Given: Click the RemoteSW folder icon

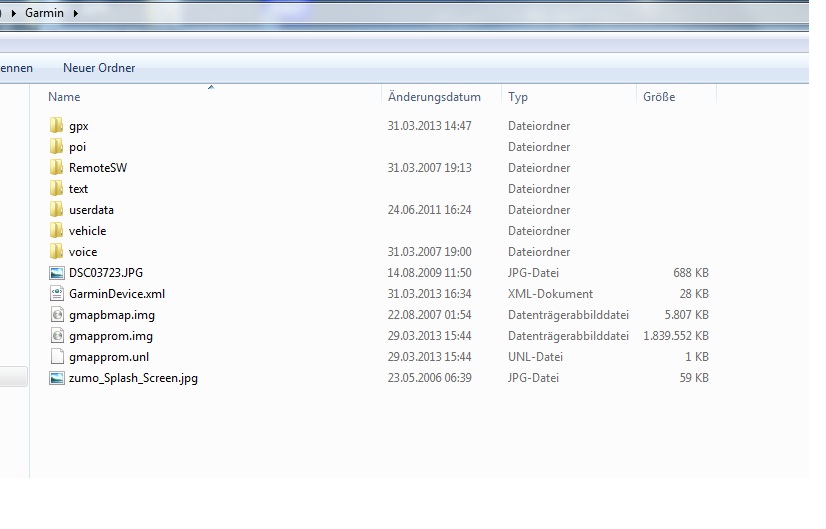Looking at the screenshot, I should pos(56,168).
